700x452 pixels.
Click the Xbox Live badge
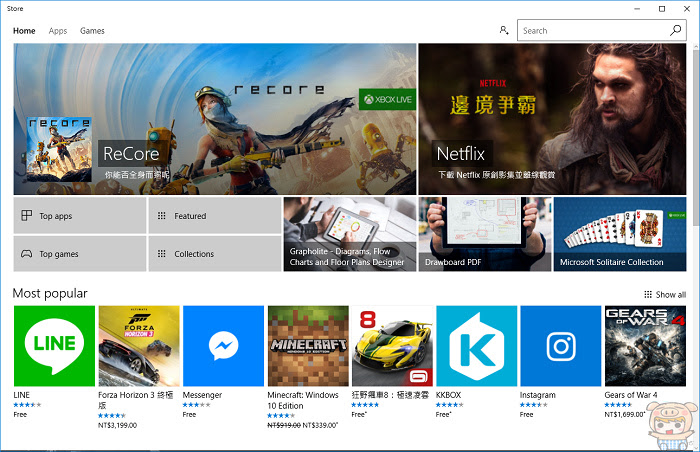387,99
